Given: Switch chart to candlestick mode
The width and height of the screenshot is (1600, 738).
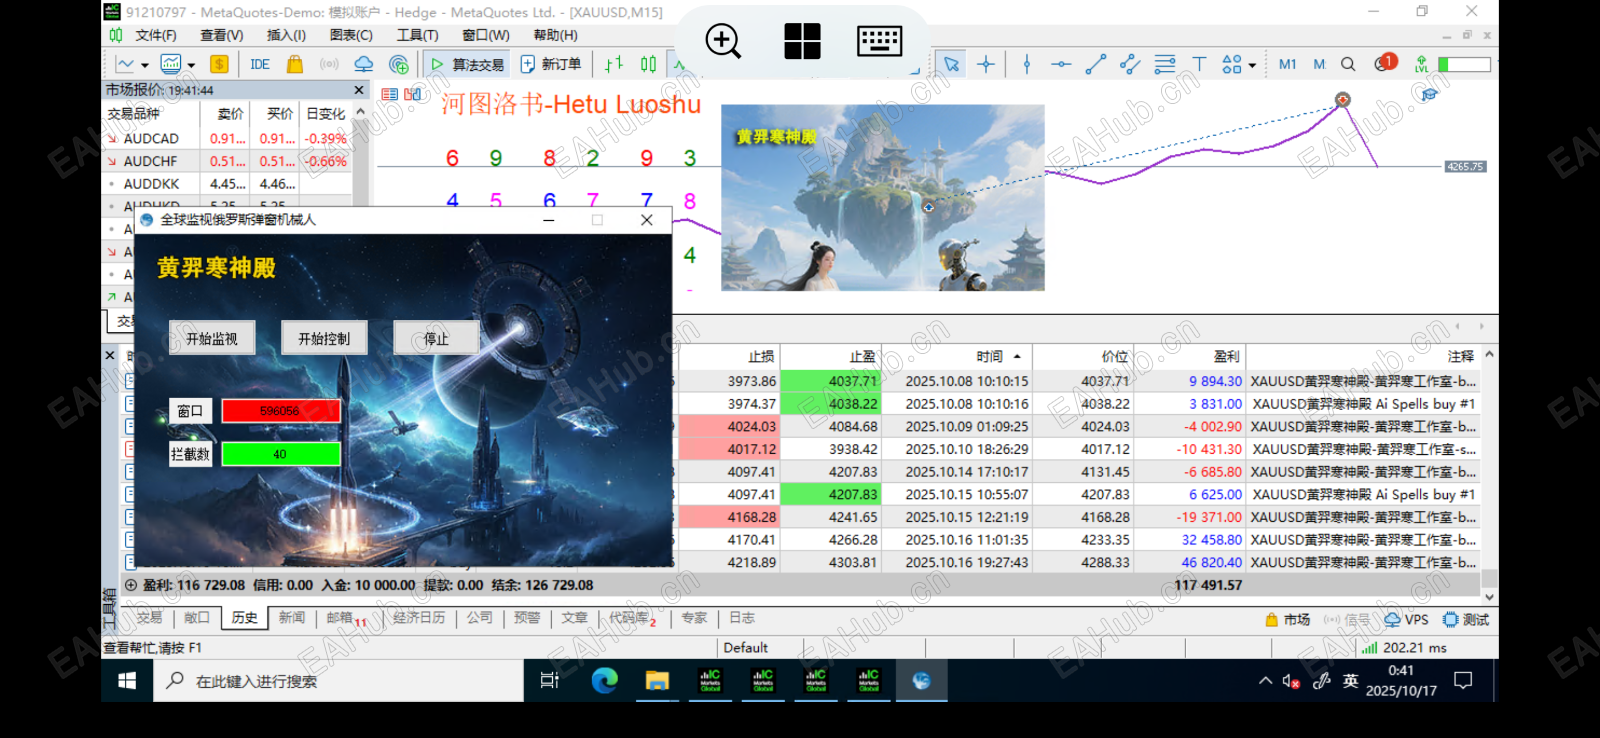Looking at the screenshot, I should tap(648, 64).
